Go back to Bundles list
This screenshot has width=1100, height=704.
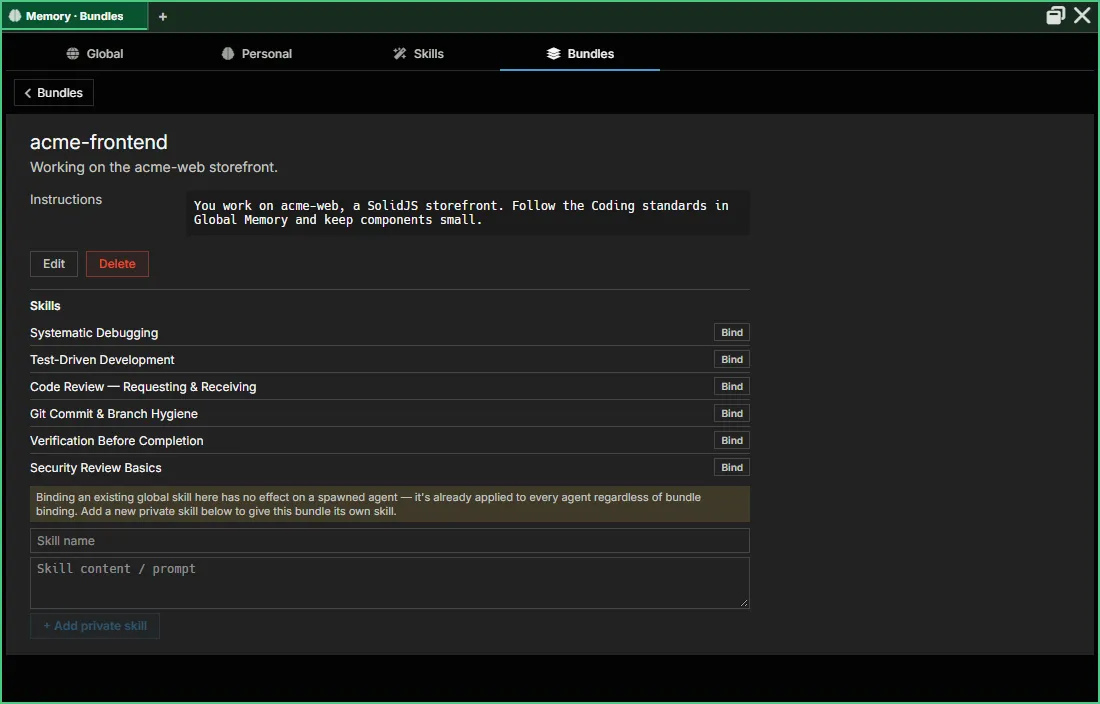coord(54,93)
